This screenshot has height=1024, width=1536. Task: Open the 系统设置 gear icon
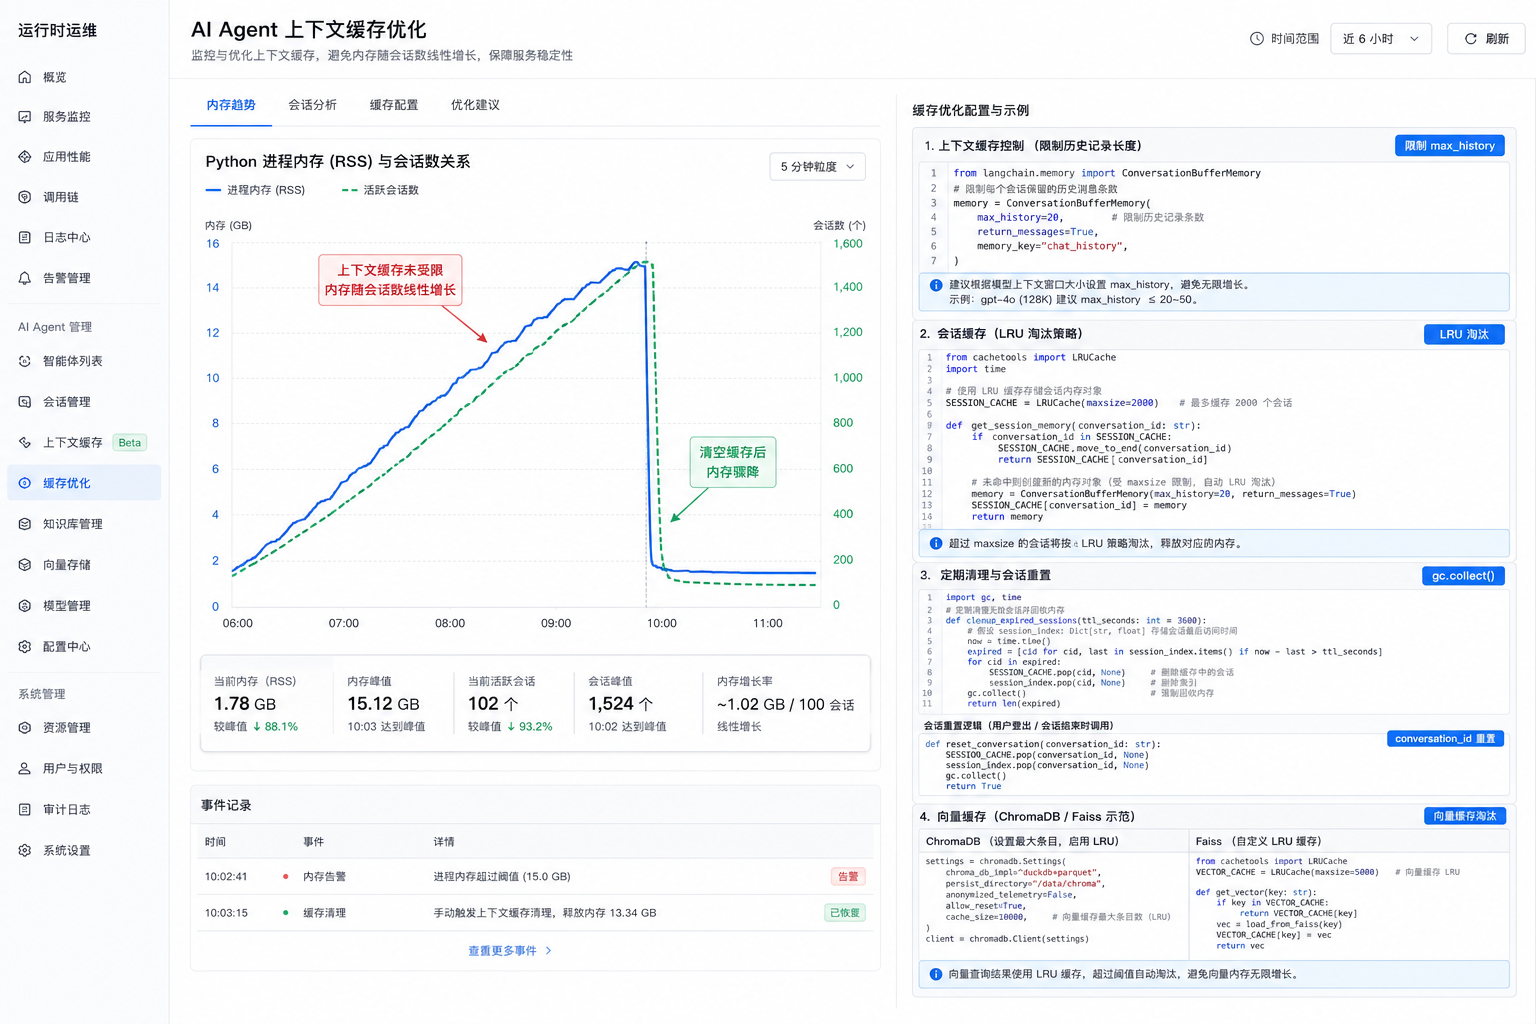pos(25,851)
